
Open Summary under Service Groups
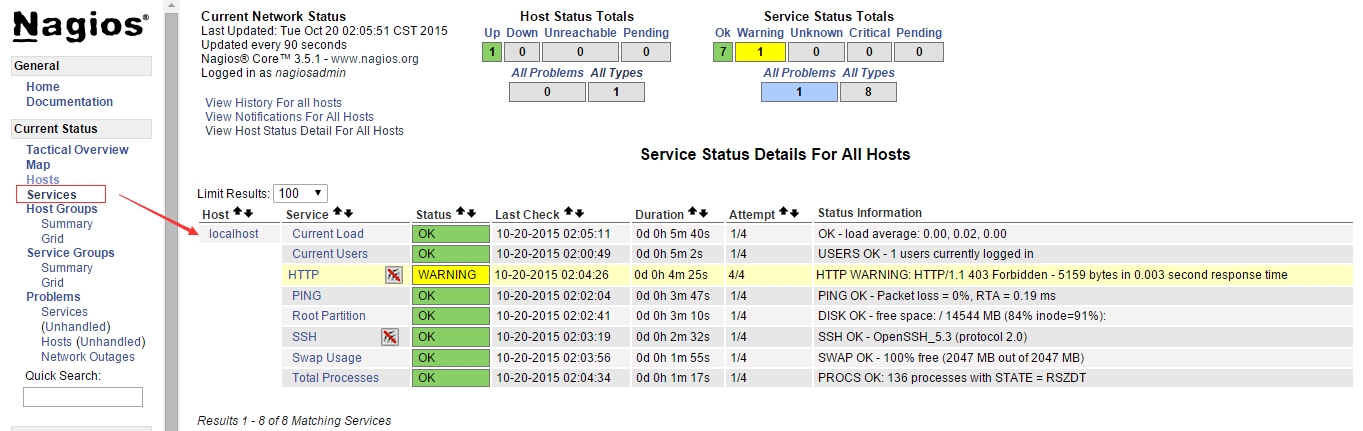(67, 268)
